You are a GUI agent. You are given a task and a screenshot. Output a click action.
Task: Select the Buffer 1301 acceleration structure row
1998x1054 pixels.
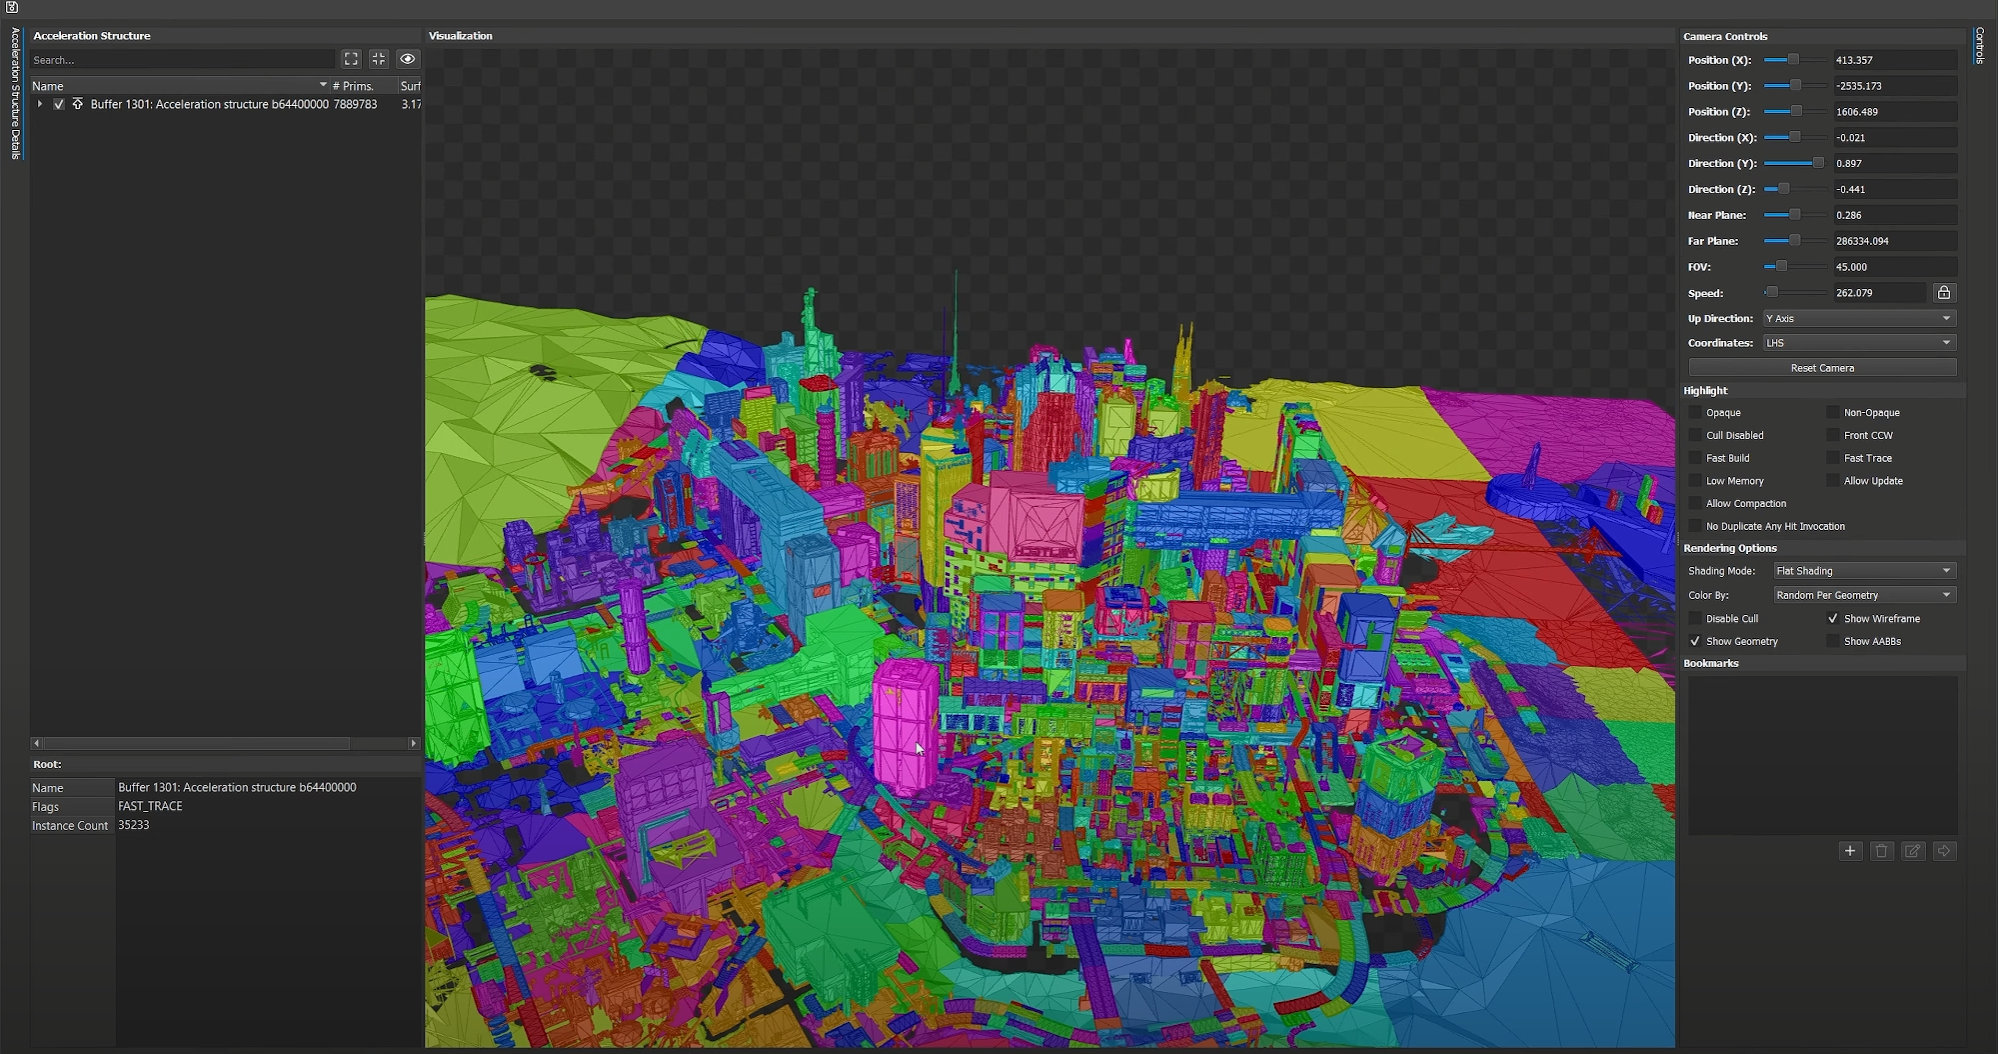click(225, 104)
